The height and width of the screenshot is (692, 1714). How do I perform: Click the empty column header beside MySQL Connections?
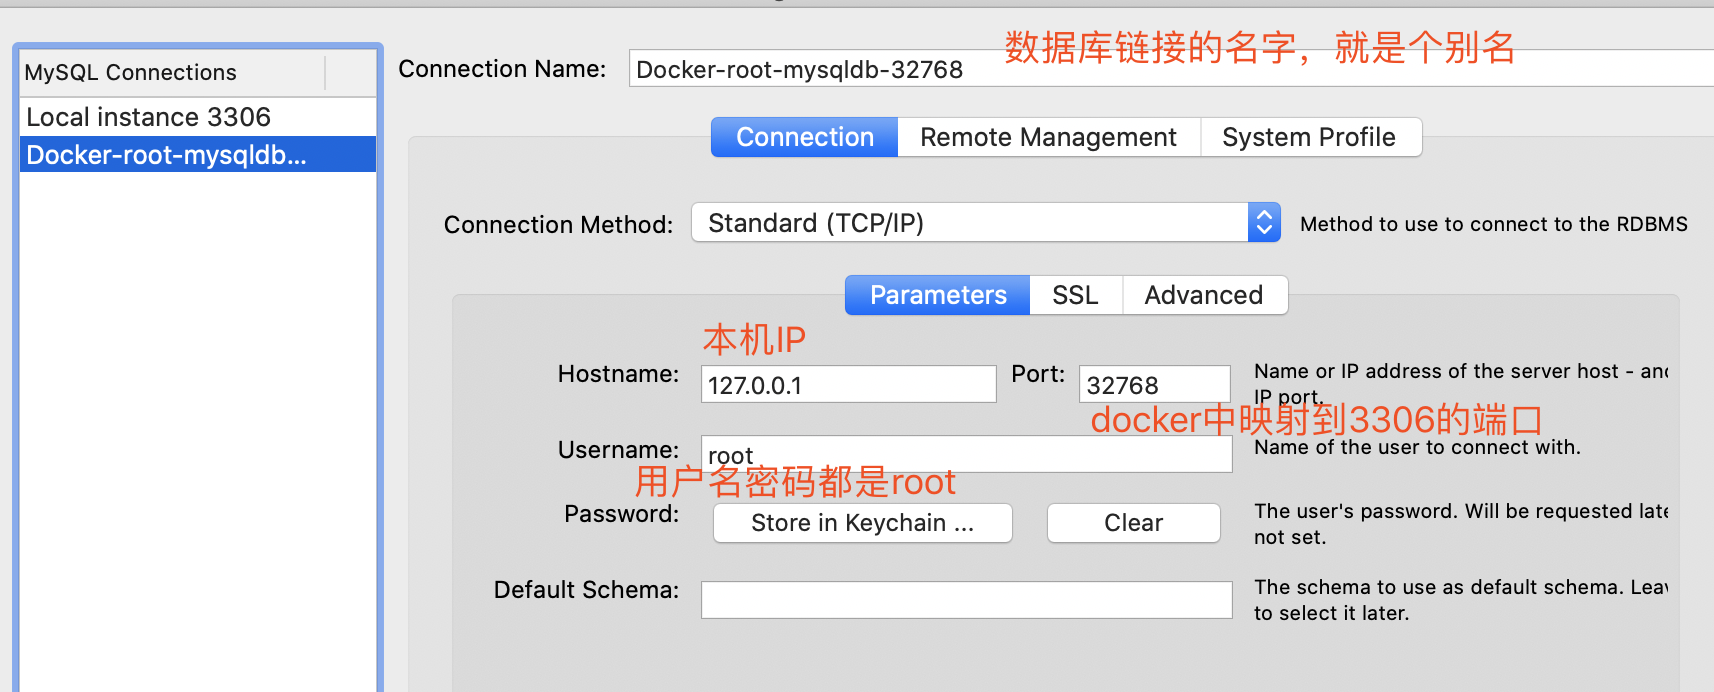pos(350,72)
